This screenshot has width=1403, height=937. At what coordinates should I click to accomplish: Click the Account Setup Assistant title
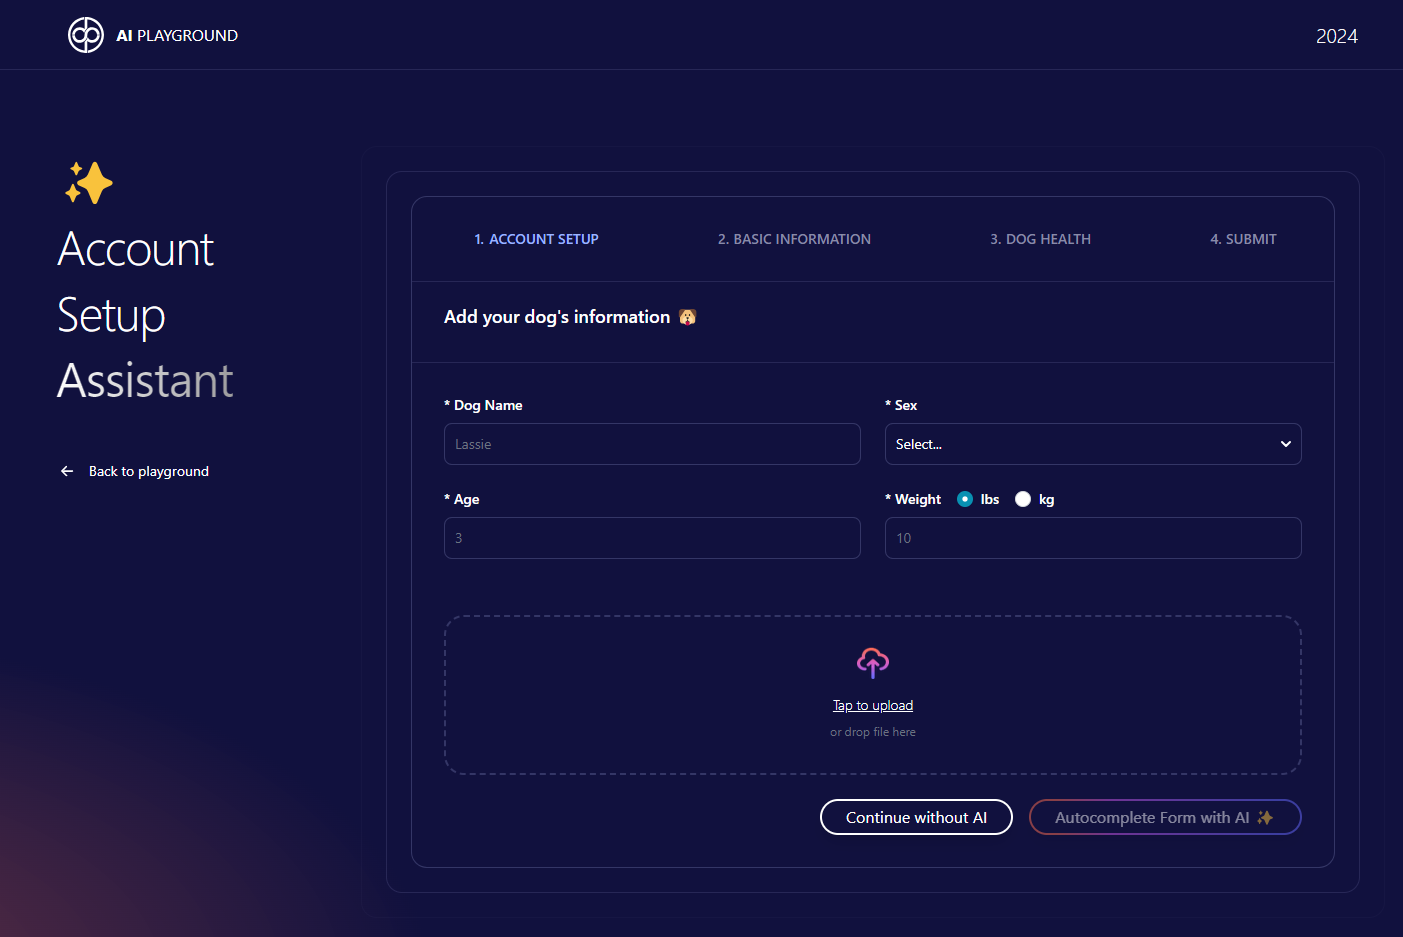[x=145, y=315]
